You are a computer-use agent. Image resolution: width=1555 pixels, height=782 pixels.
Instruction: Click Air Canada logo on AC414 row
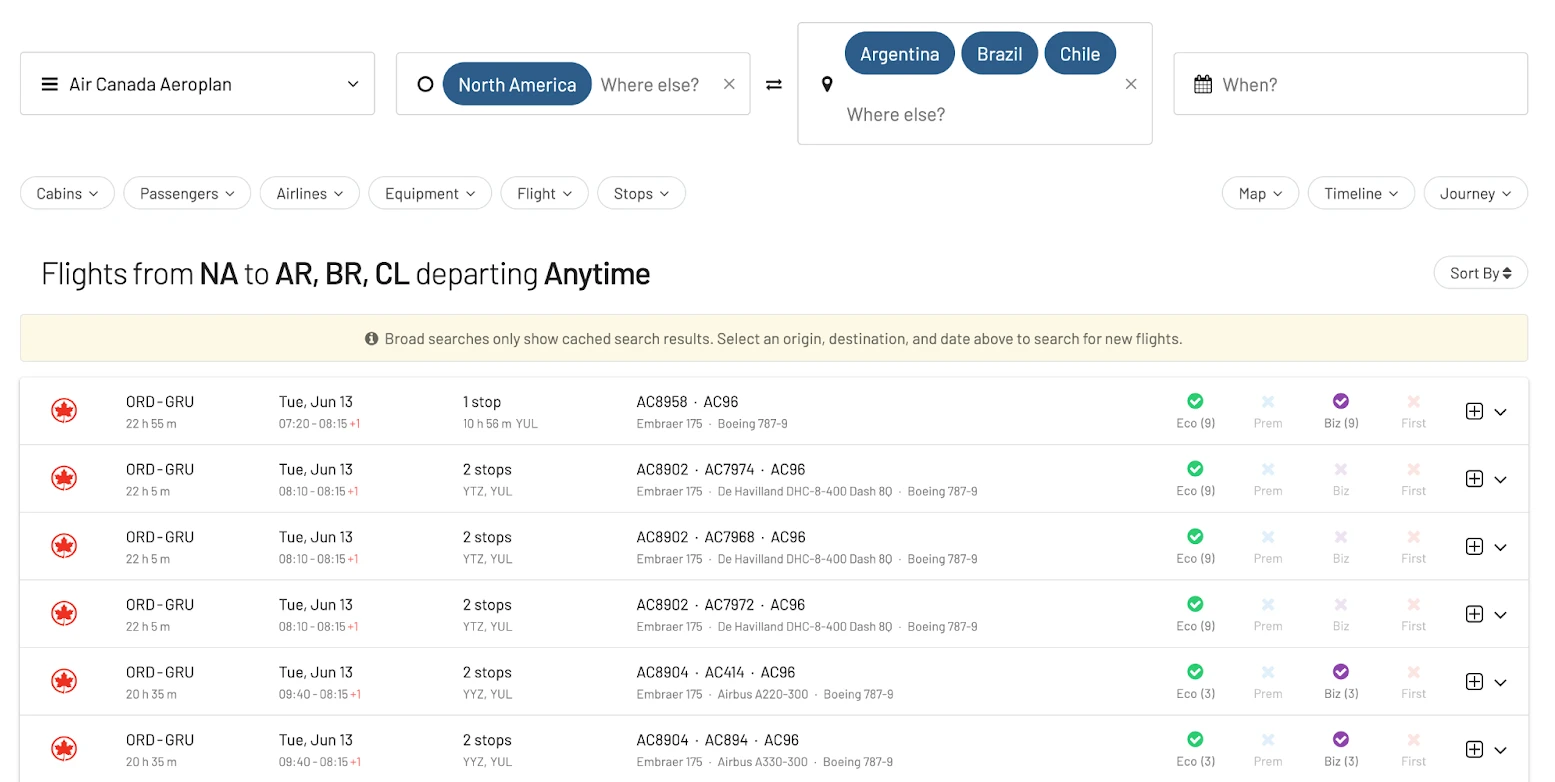click(64, 682)
